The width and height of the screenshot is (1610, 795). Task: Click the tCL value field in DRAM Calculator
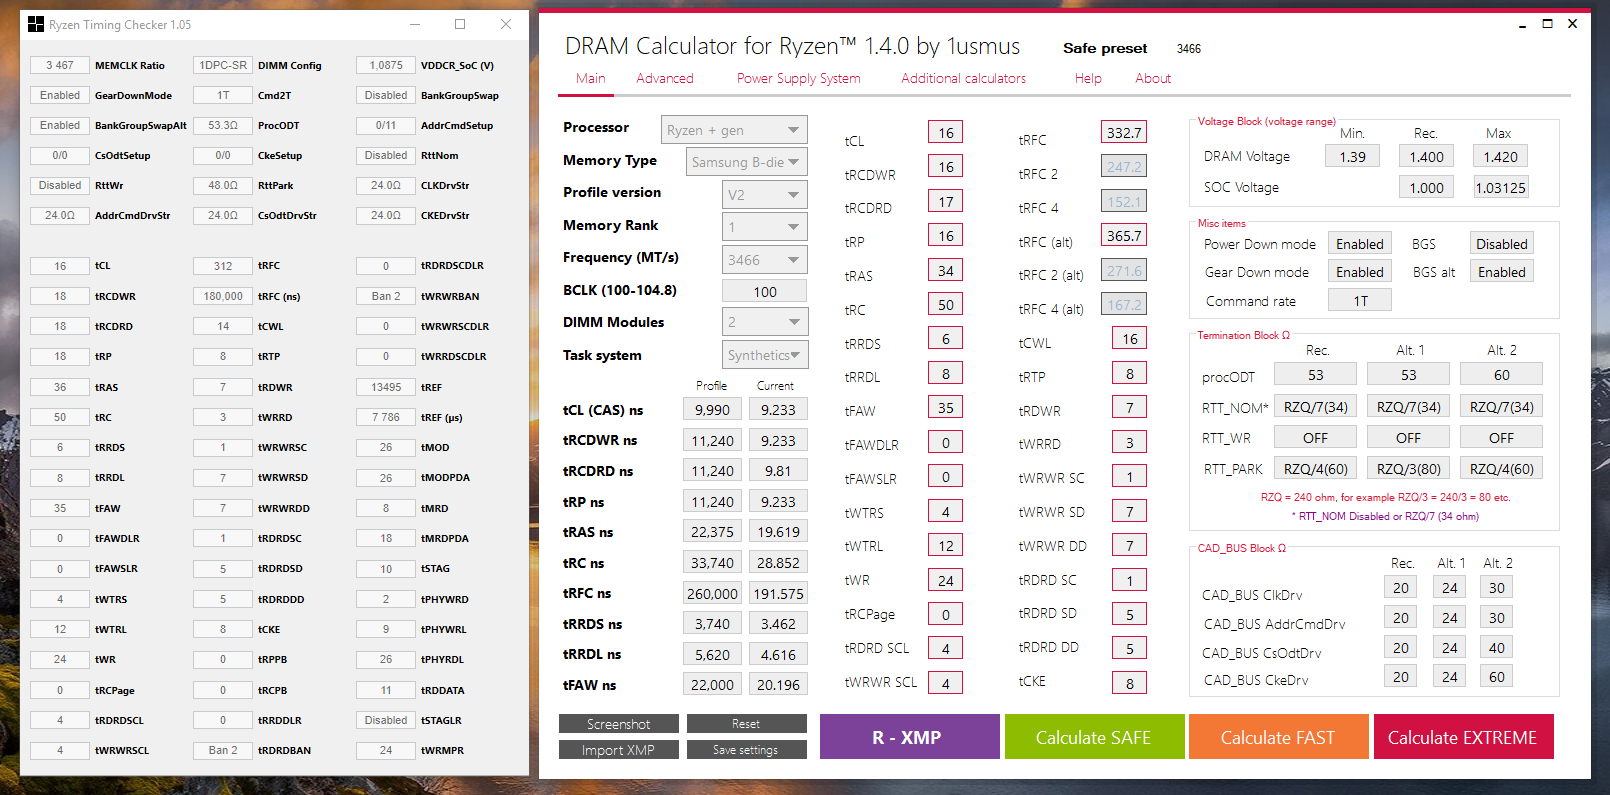(x=946, y=132)
